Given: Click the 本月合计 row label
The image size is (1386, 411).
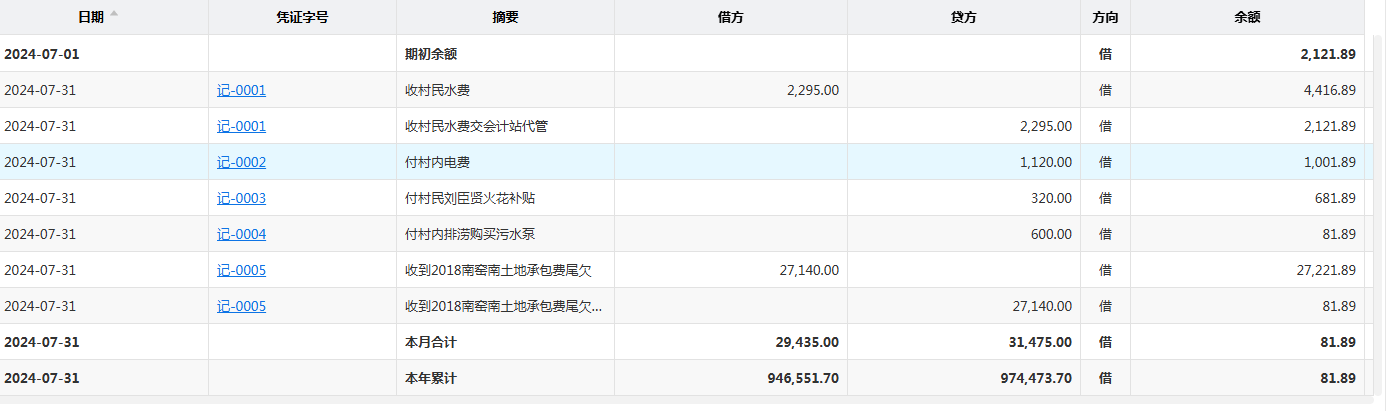Looking at the screenshot, I should tap(431, 342).
